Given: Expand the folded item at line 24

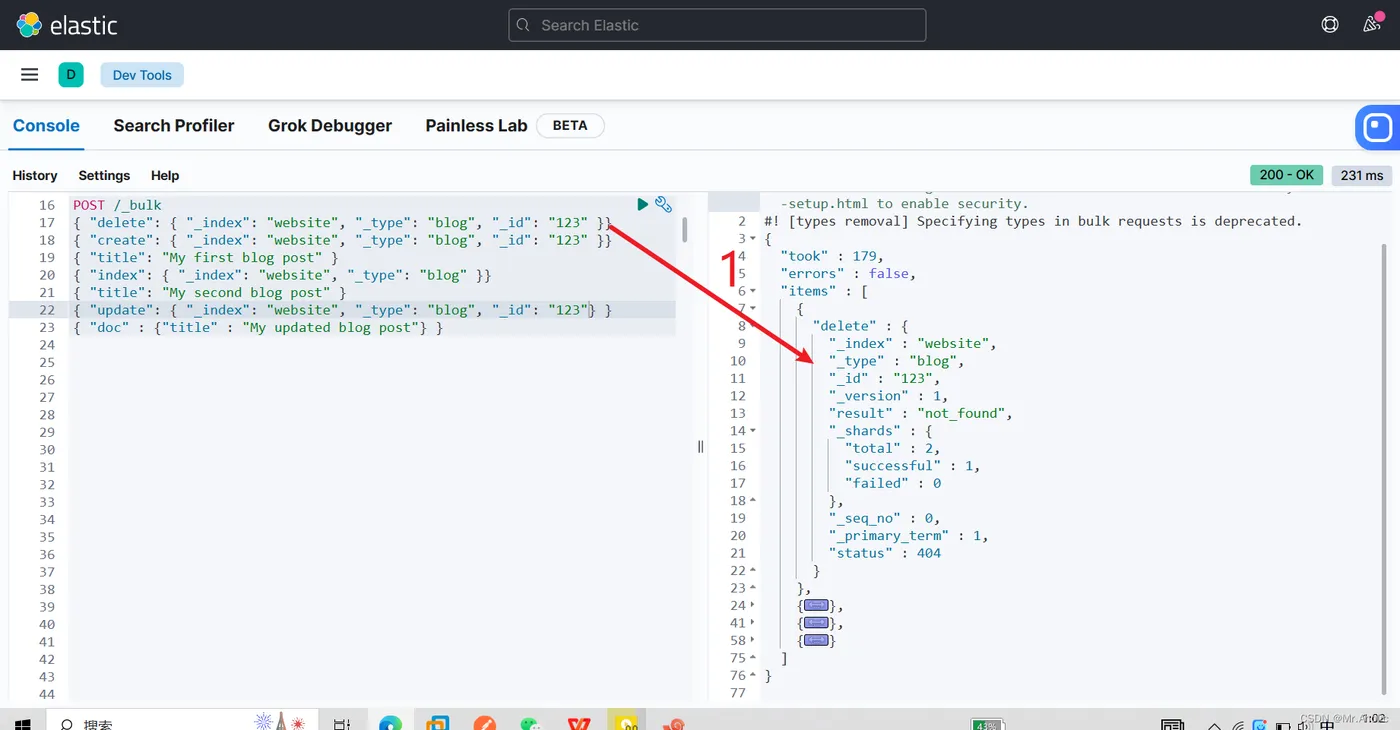Looking at the screenshot, I should 753,606.
